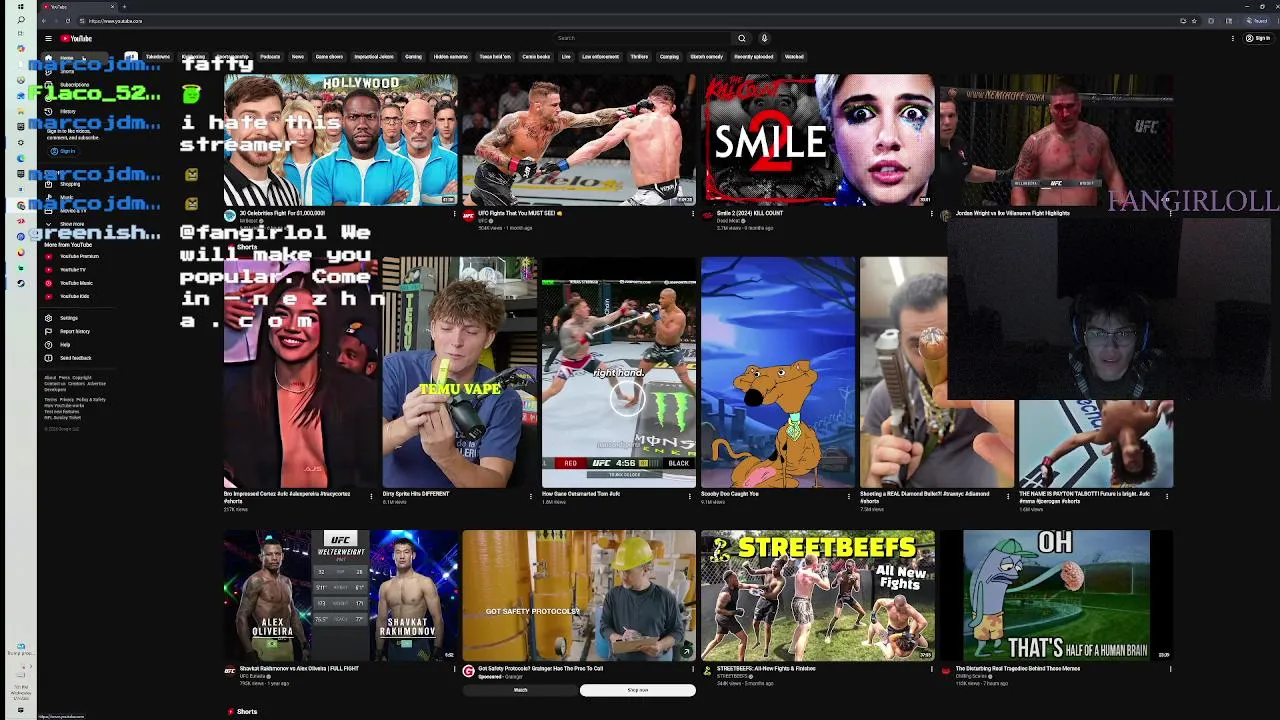
Task: Click the Sign in button at top right
Action: pos(1259,38)
